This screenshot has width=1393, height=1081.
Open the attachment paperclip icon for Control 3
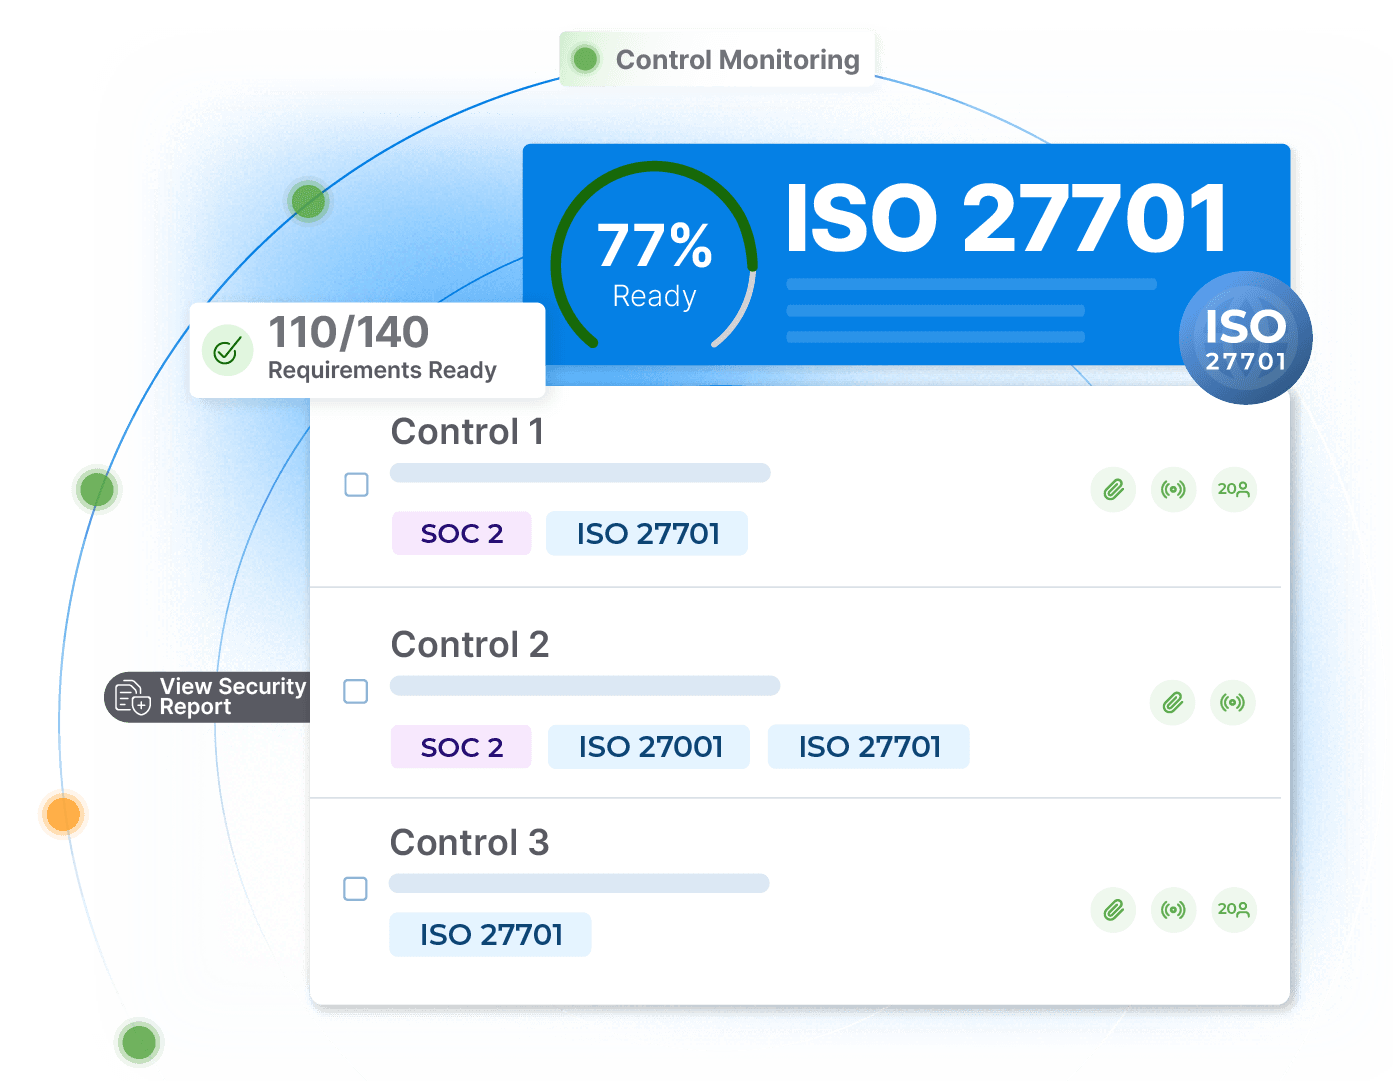pos(1113,910)
